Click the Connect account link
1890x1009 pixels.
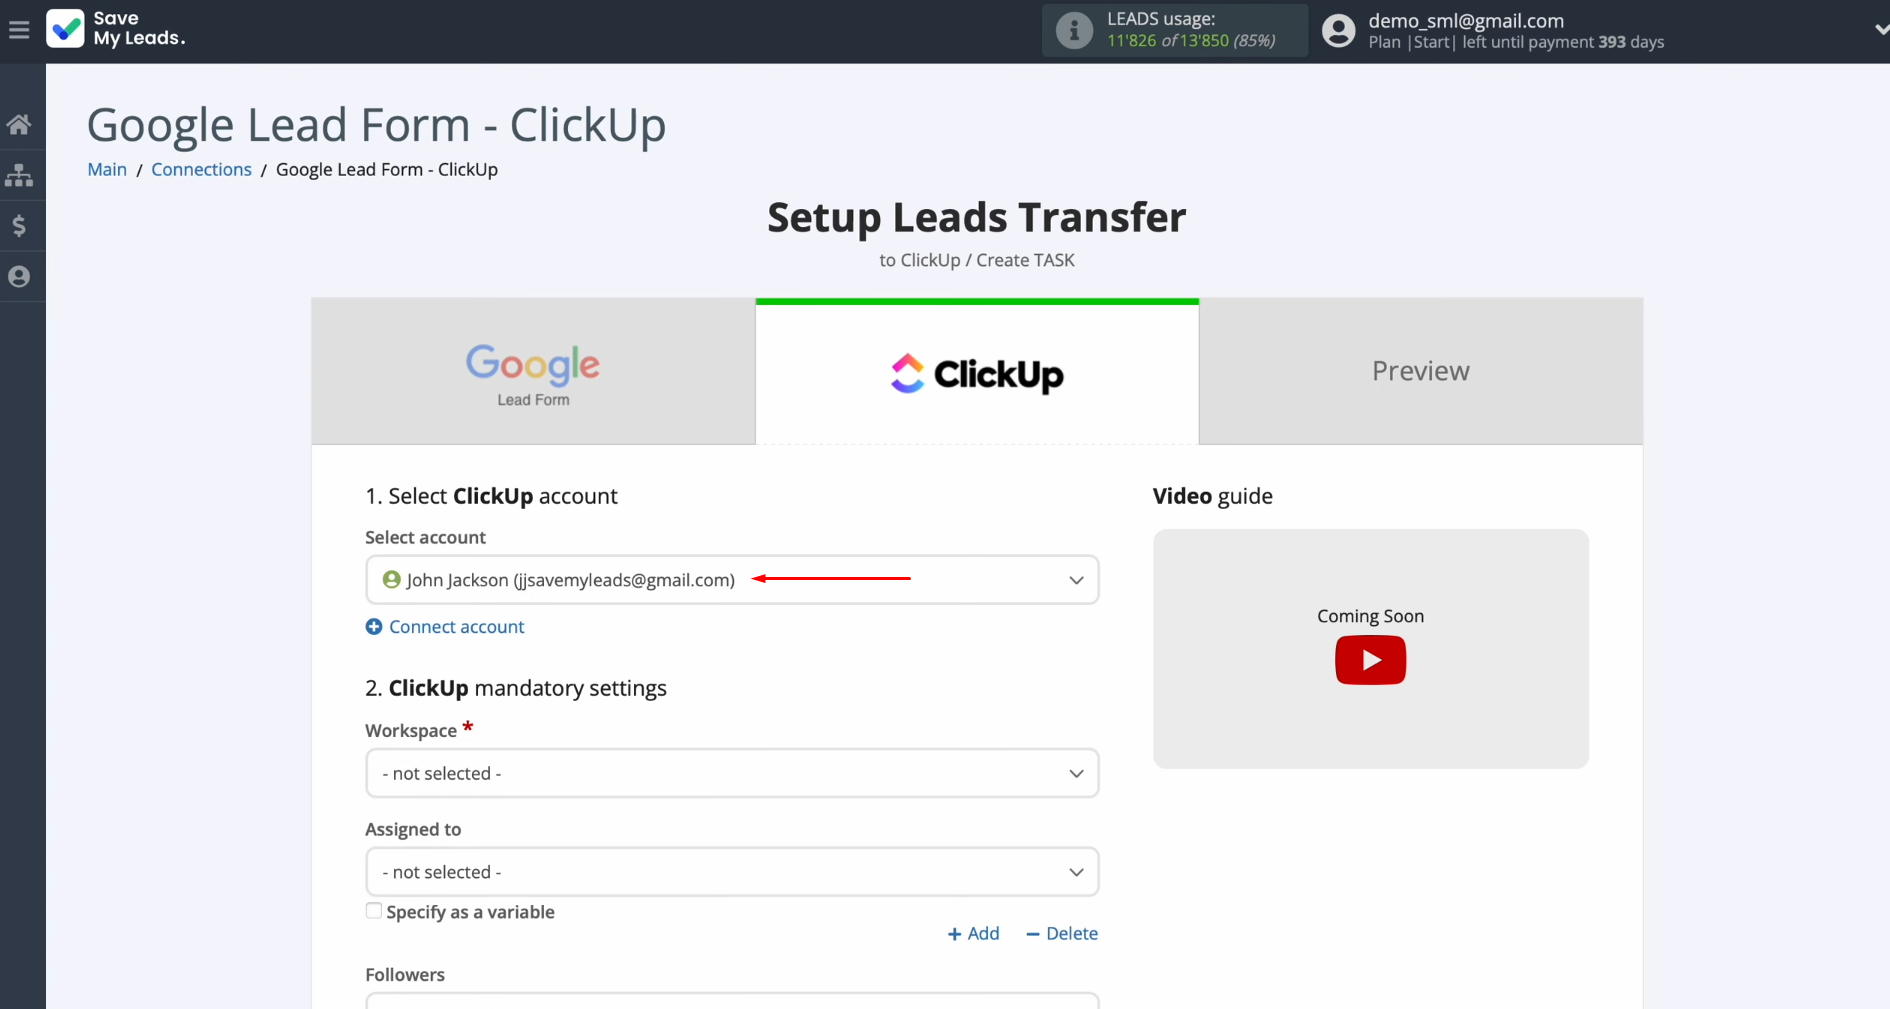(456, 627)
